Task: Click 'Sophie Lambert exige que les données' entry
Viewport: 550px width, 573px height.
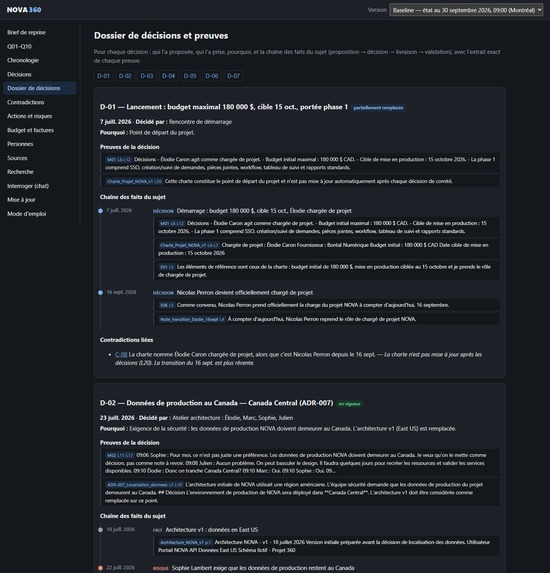Action: click(263, 568)
